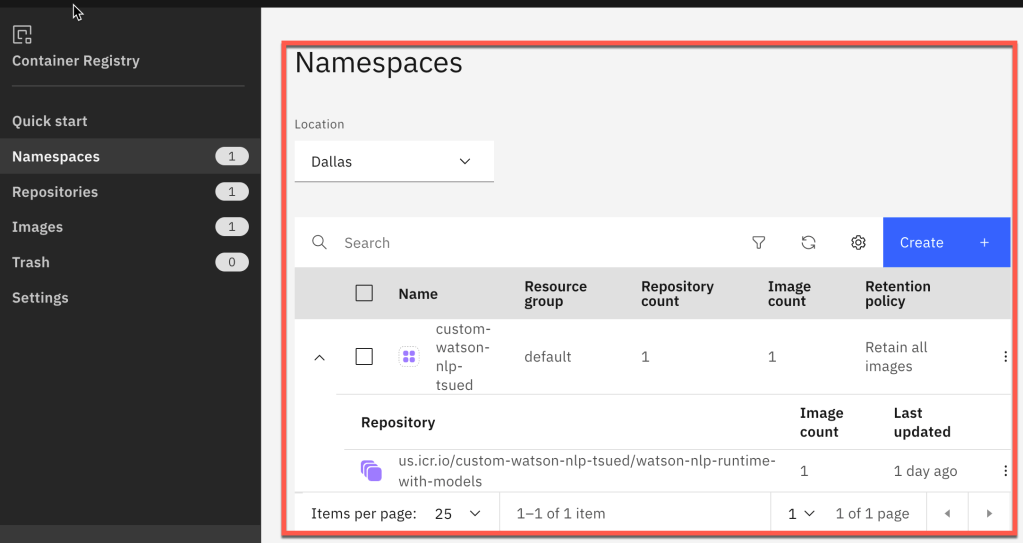This screenshot has height=543, width=1023.
Task: Open overflow menu for custom-watson-nlp-tsued namespace
Action: click(1005, 357)
